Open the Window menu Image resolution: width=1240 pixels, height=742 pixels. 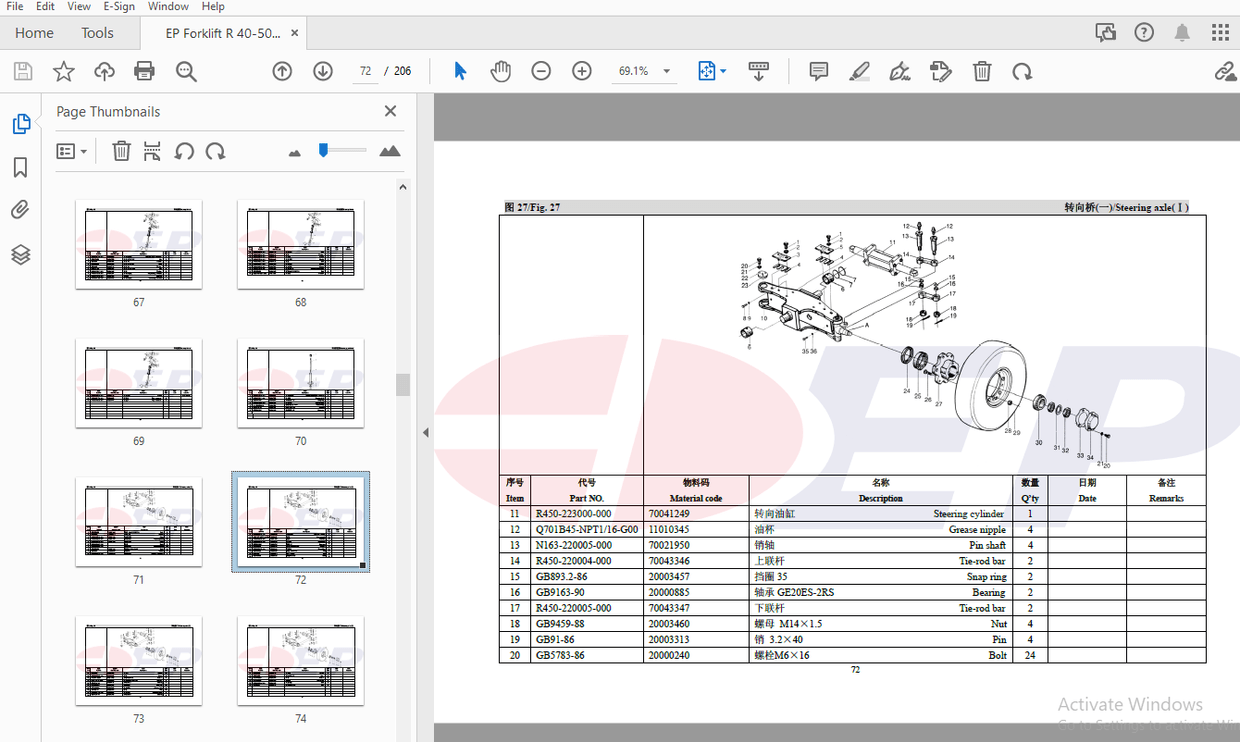[168, 7]
